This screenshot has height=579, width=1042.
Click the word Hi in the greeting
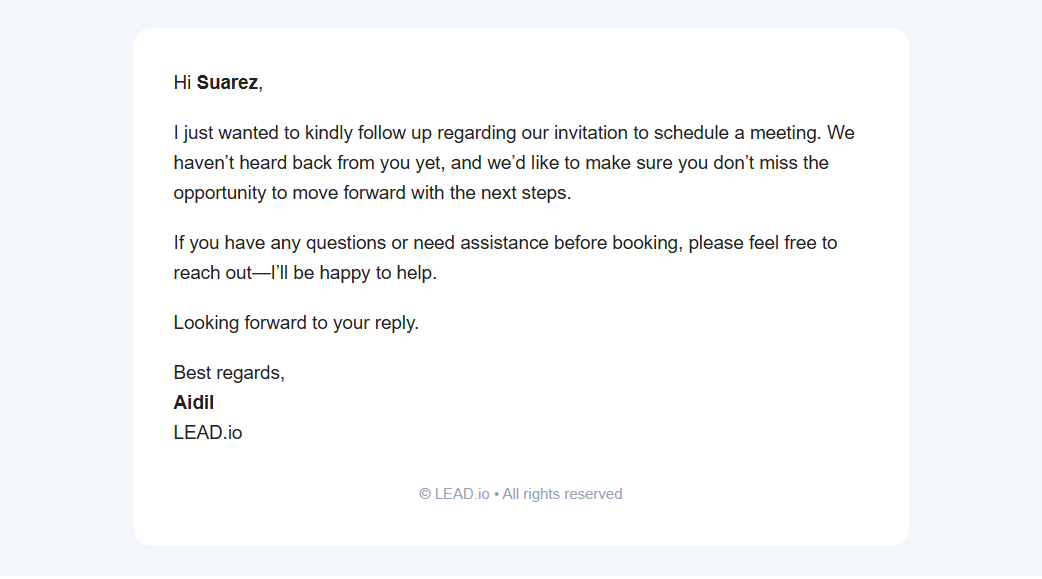(182, 83)
